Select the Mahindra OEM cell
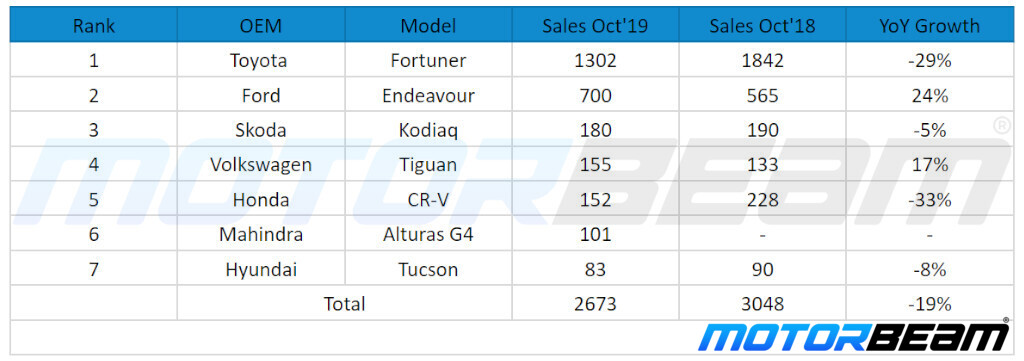Viewport: 1024px width, 361px height. pos(261,234)
